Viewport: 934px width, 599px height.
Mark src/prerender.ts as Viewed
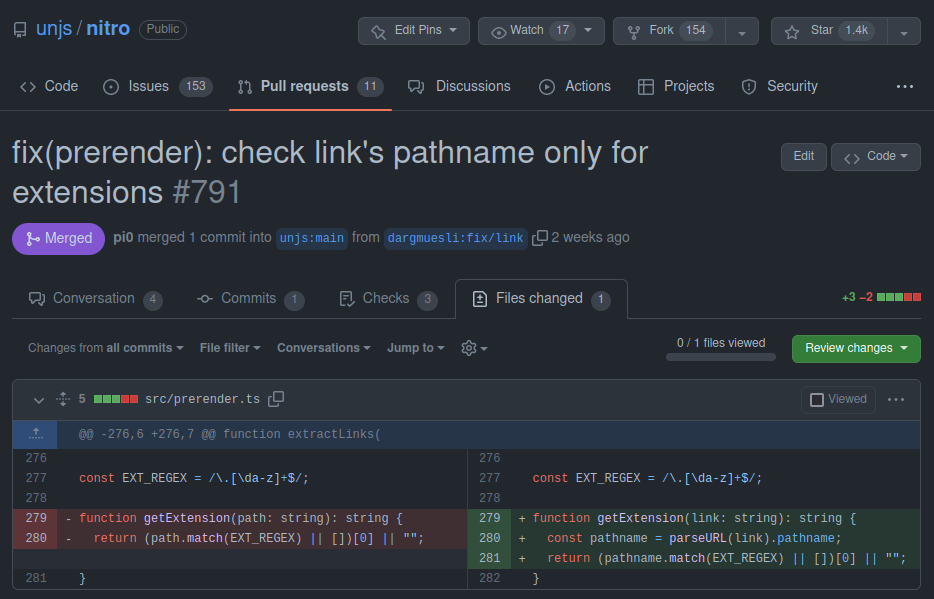pos(838,400)
